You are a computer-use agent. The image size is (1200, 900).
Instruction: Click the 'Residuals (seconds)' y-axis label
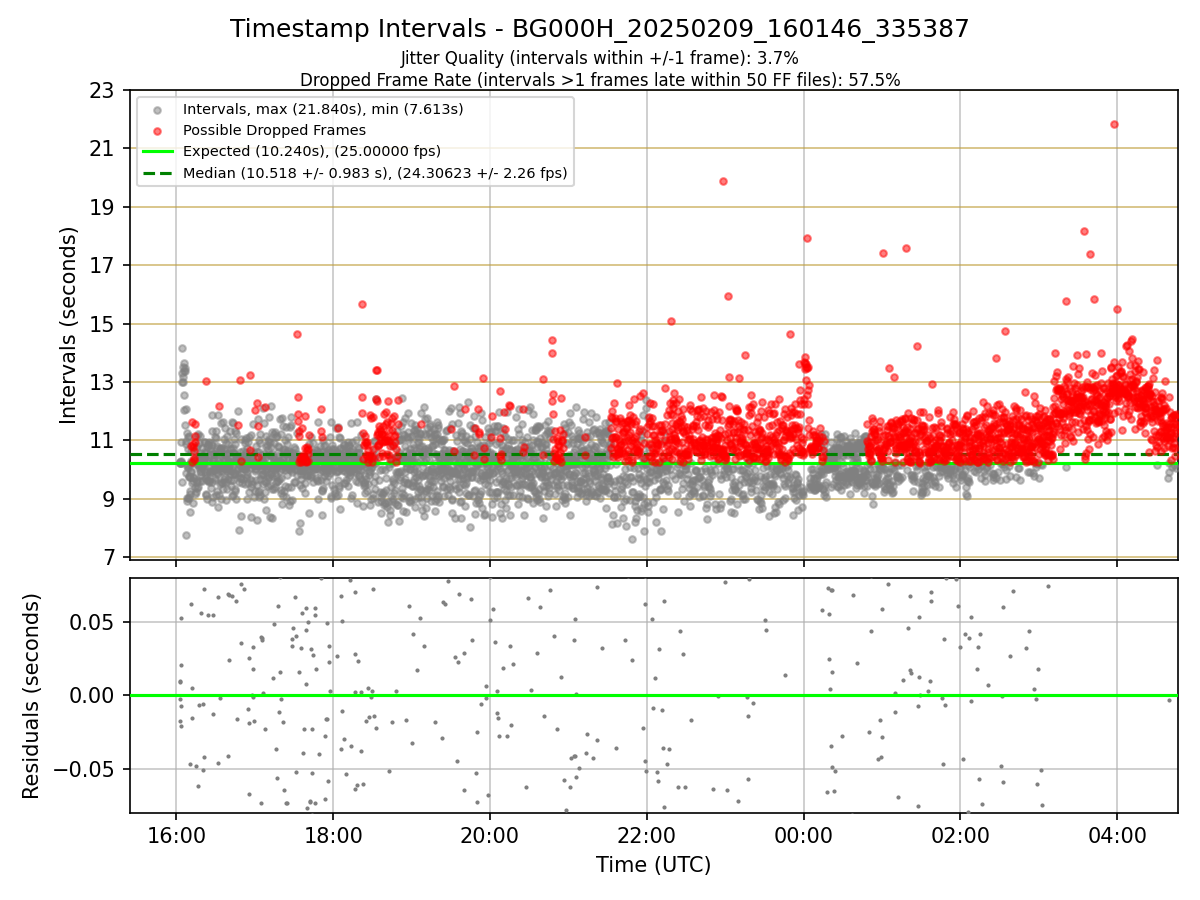point(31,696)
